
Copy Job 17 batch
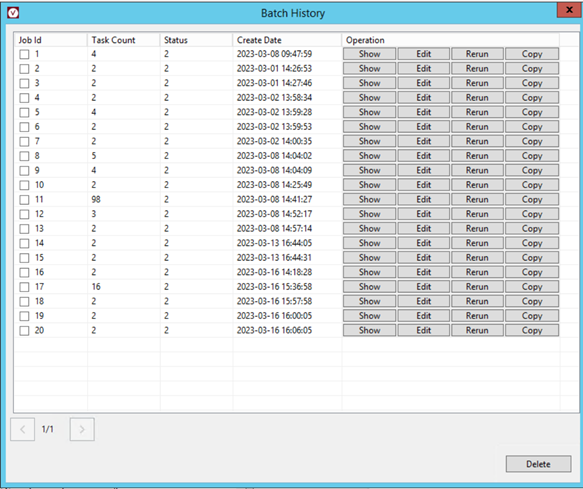pyautogui.click(x=532, y=287)
